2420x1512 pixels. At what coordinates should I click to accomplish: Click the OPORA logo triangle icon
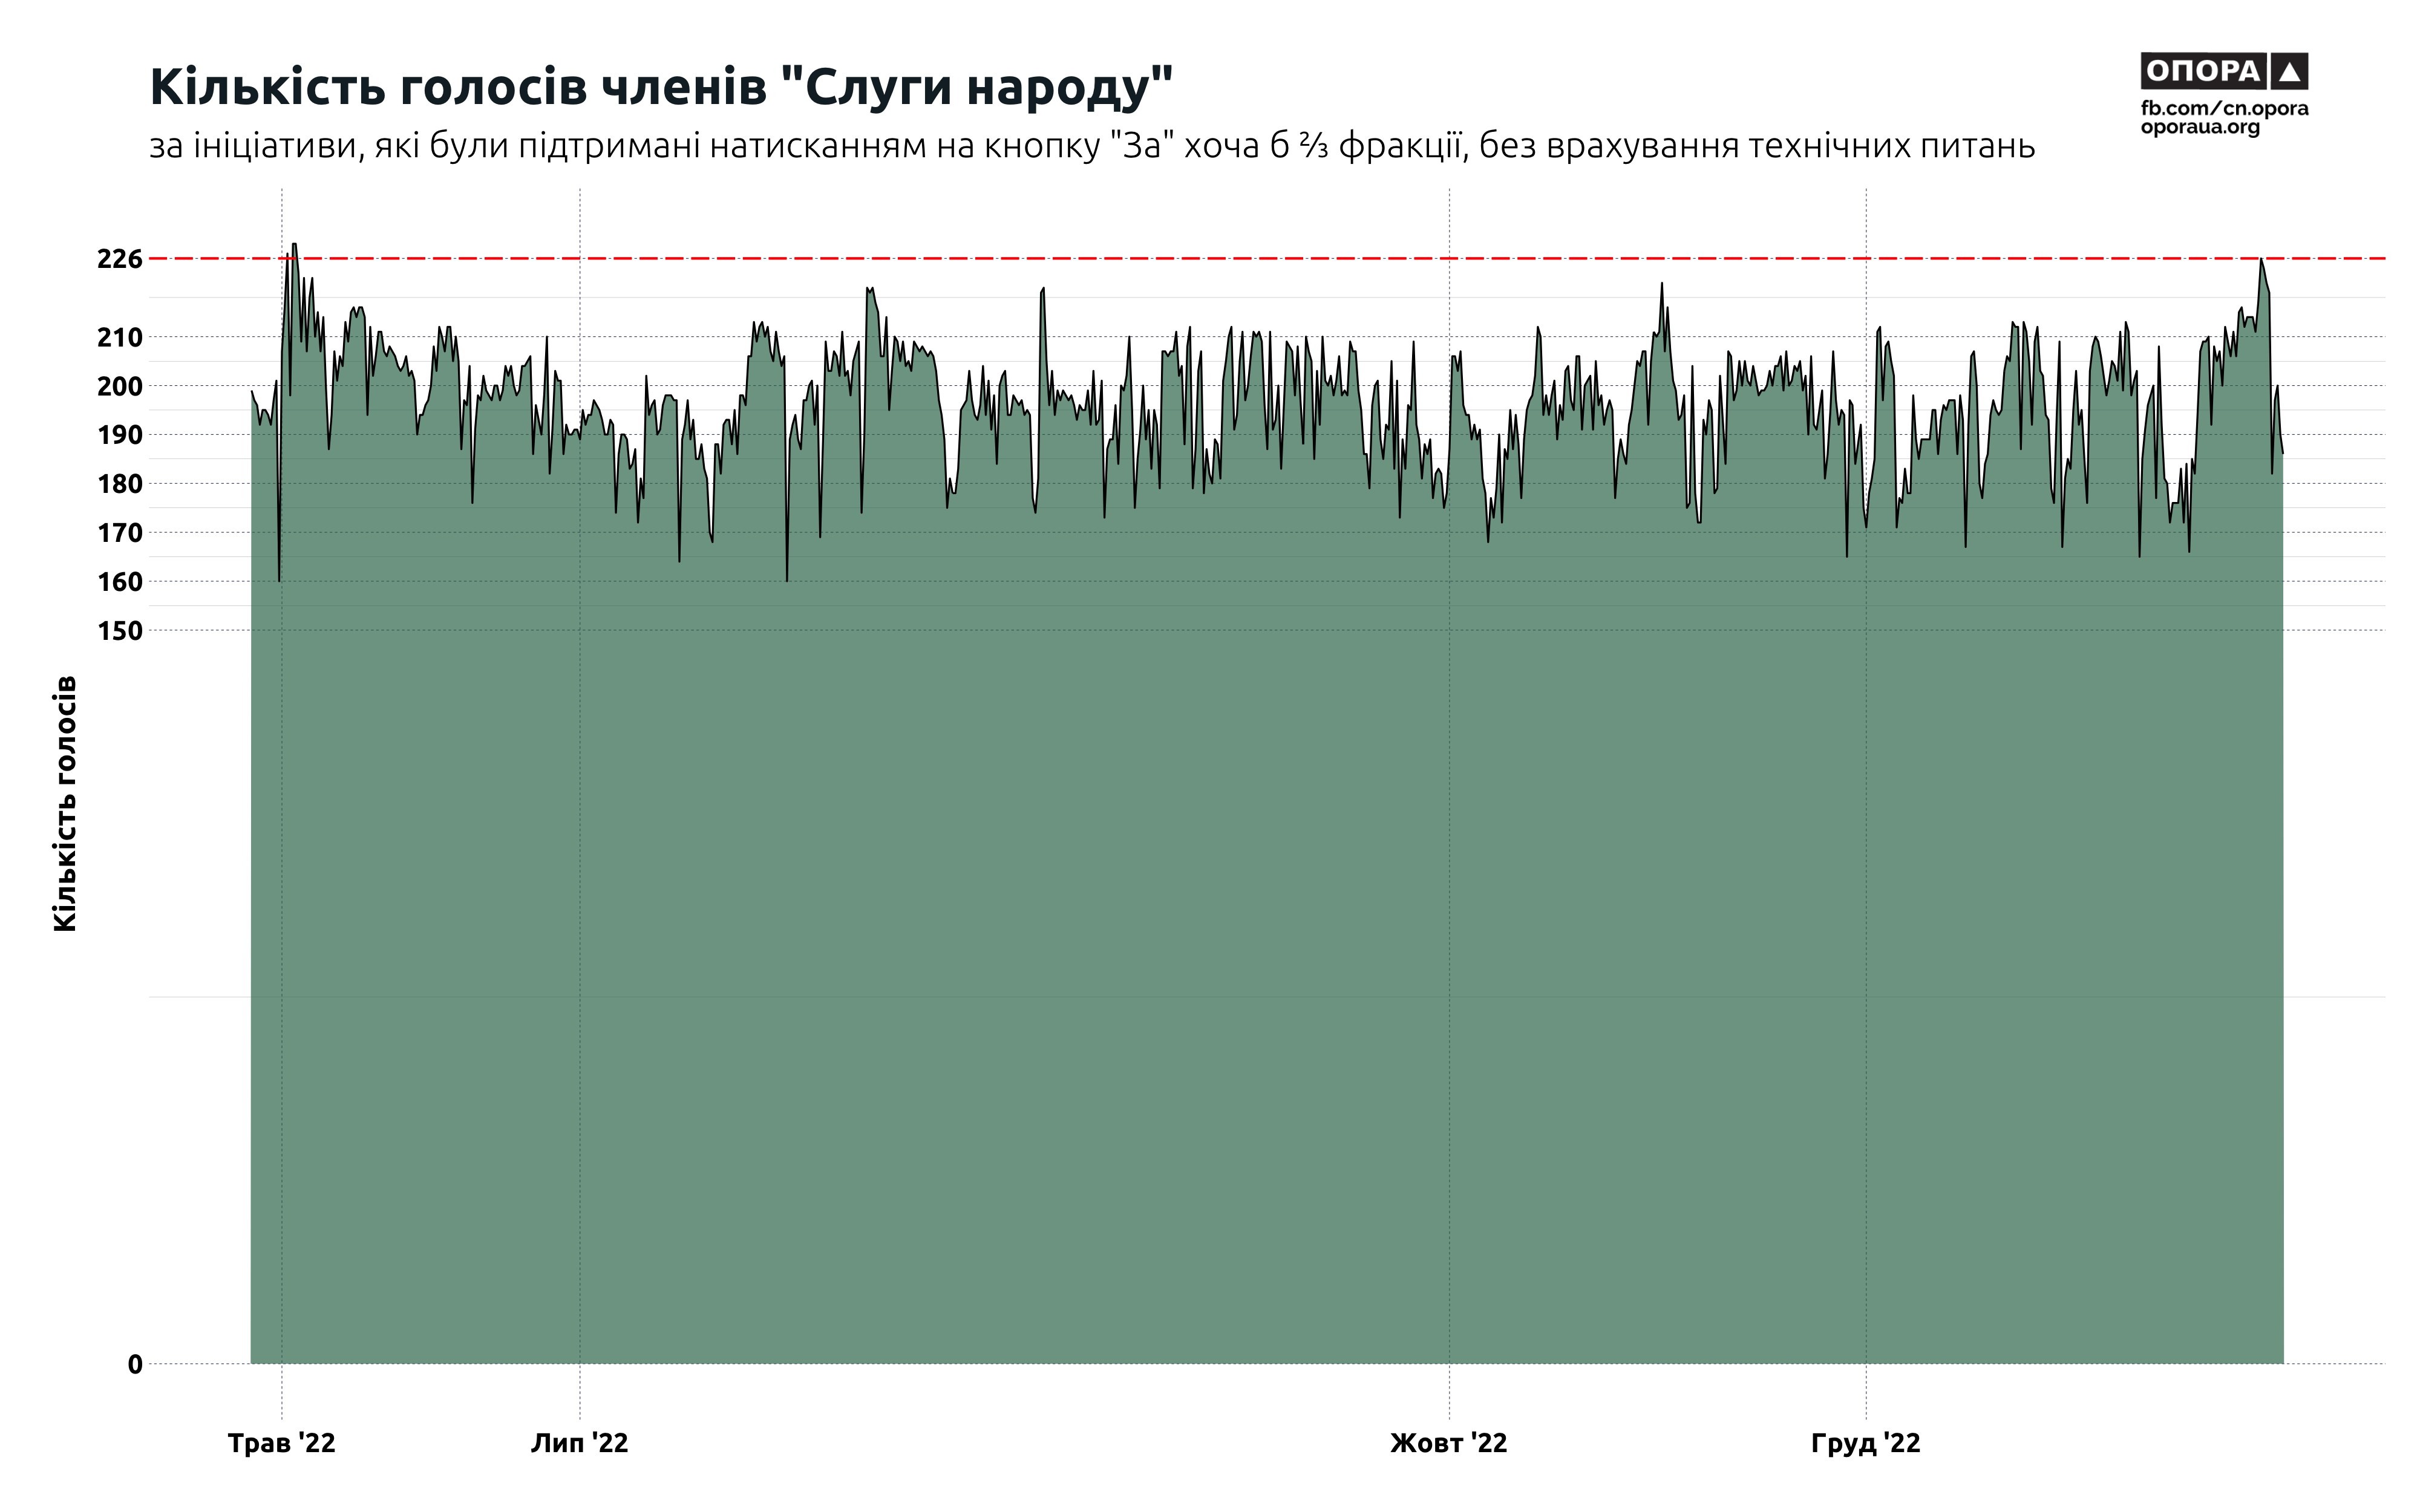coord(2290,72)
